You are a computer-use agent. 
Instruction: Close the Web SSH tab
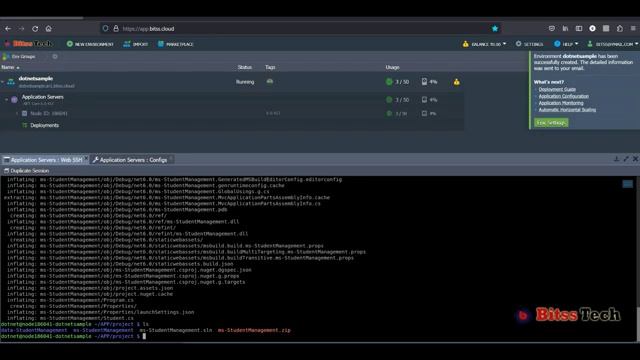coord(87,158)
